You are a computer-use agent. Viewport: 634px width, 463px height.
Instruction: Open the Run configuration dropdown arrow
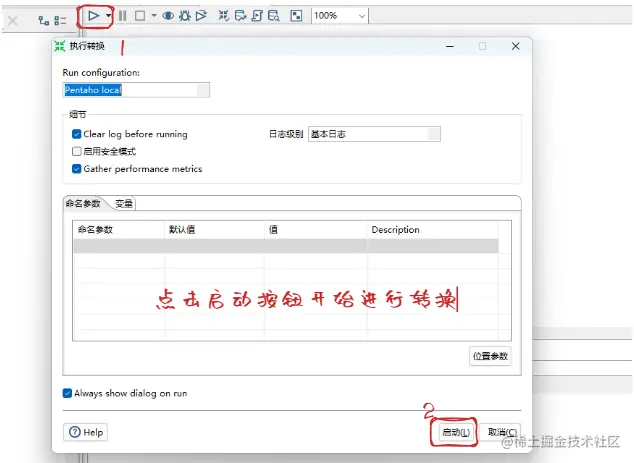pos(203,90)
